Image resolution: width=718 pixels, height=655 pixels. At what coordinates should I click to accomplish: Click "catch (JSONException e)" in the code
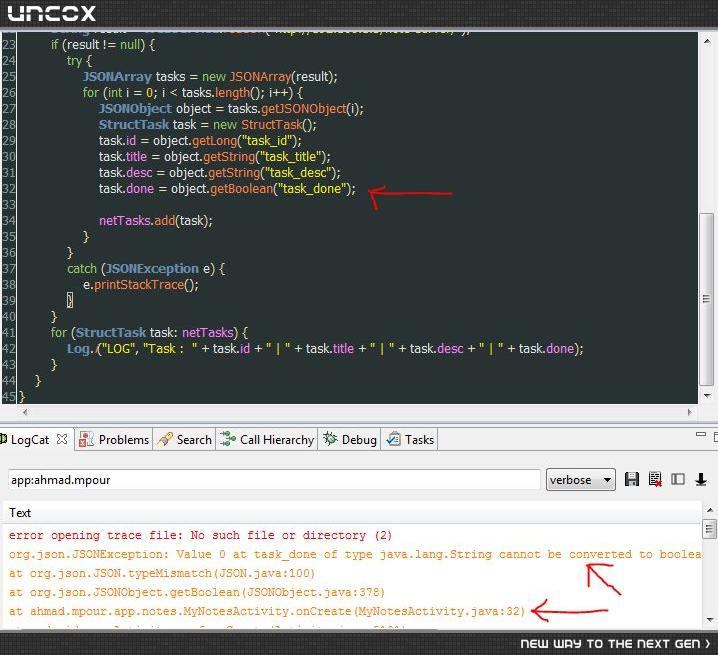(141, 269)
